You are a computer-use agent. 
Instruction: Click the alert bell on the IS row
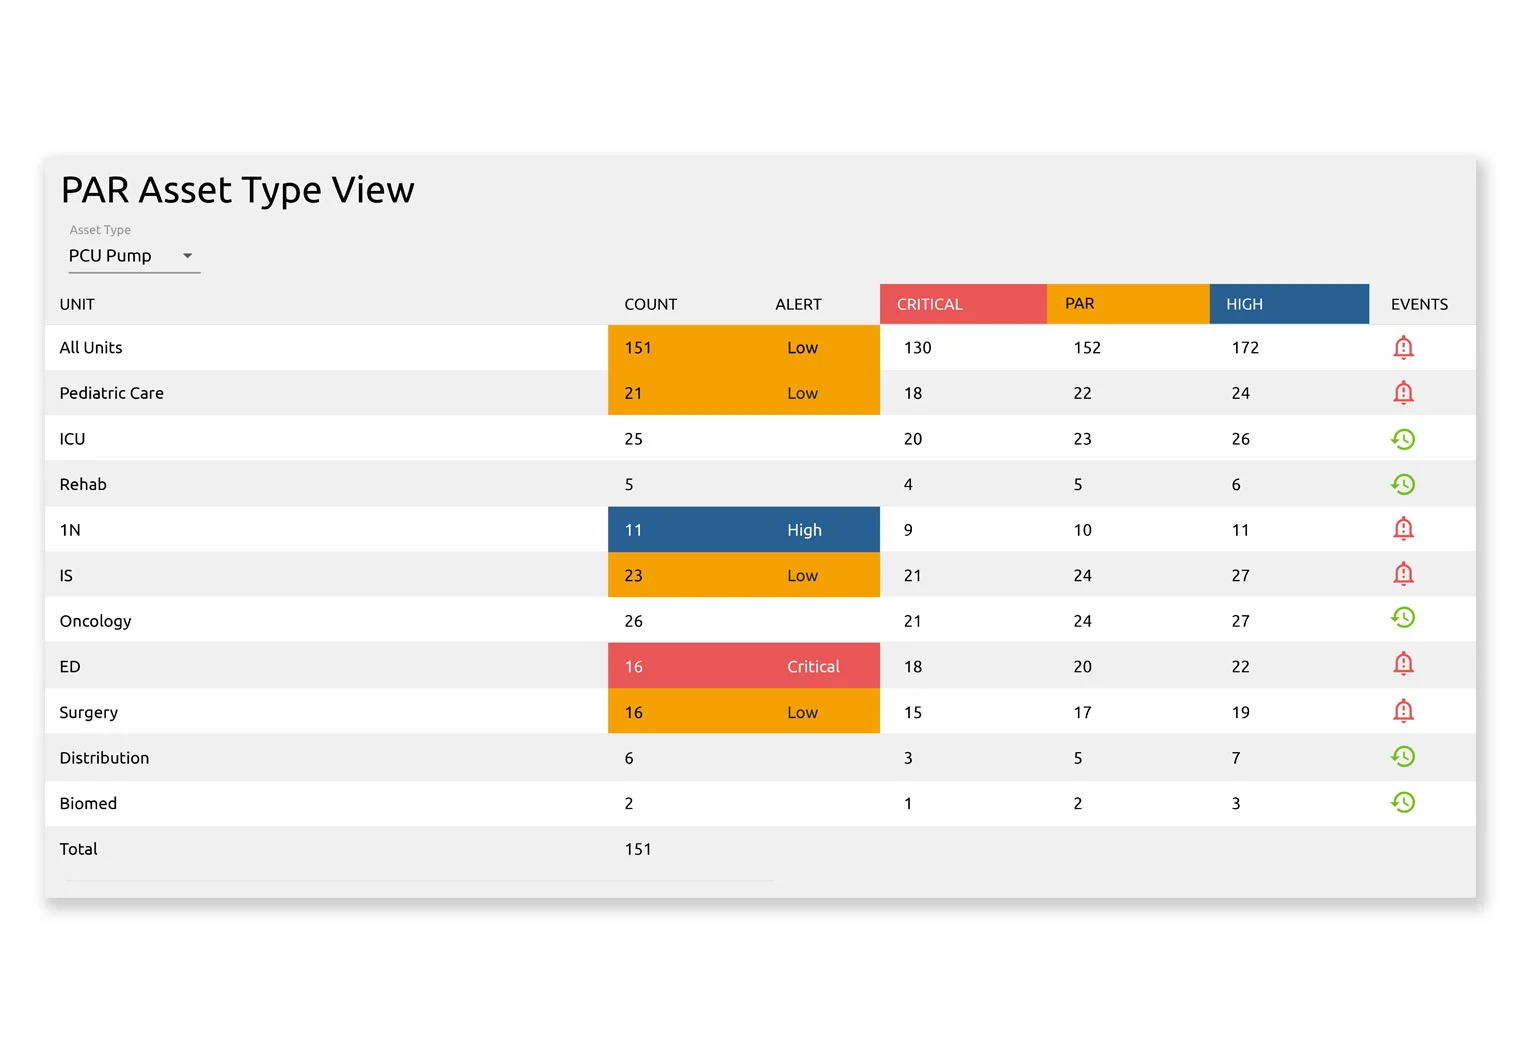pos(1403,574)
